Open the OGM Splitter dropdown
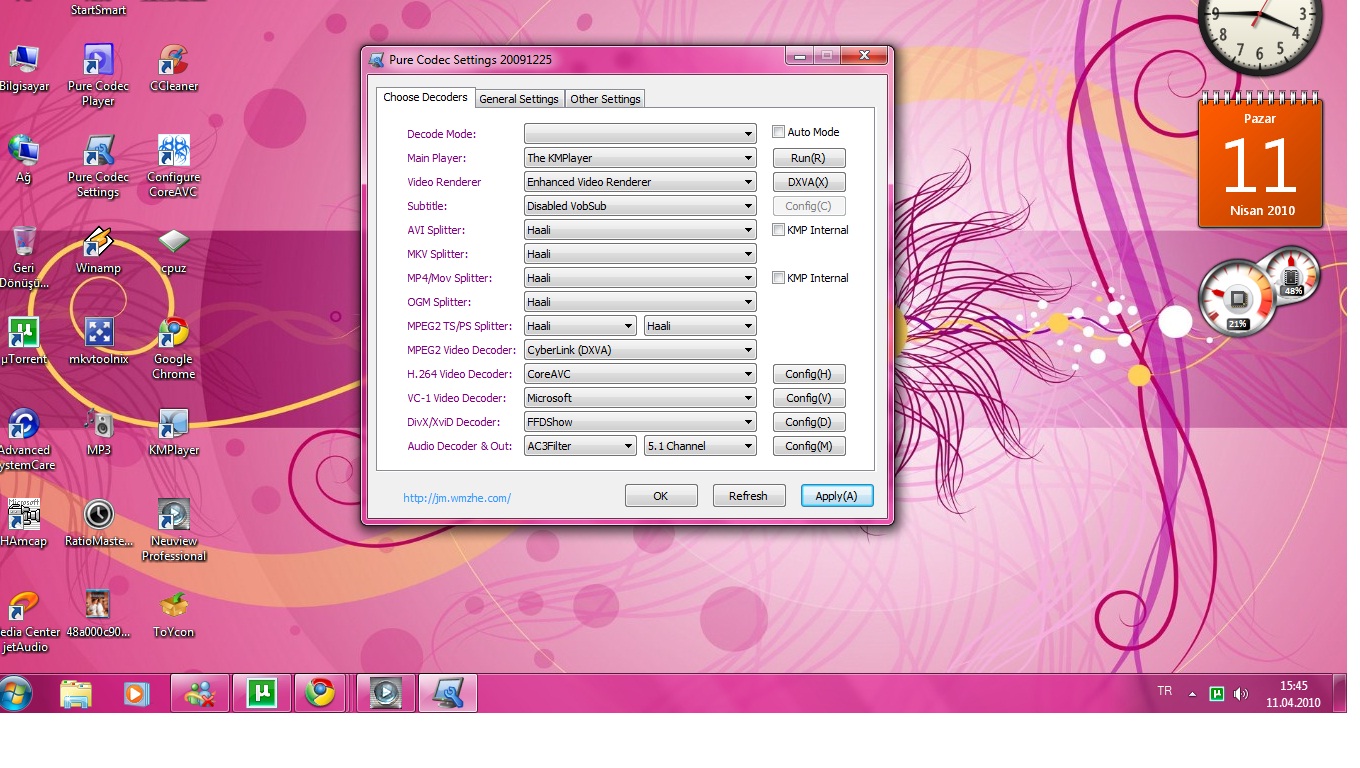Image resolution: width=1360 pixels, height=768 pixels. pyautogui.click(x=640, y=302)
